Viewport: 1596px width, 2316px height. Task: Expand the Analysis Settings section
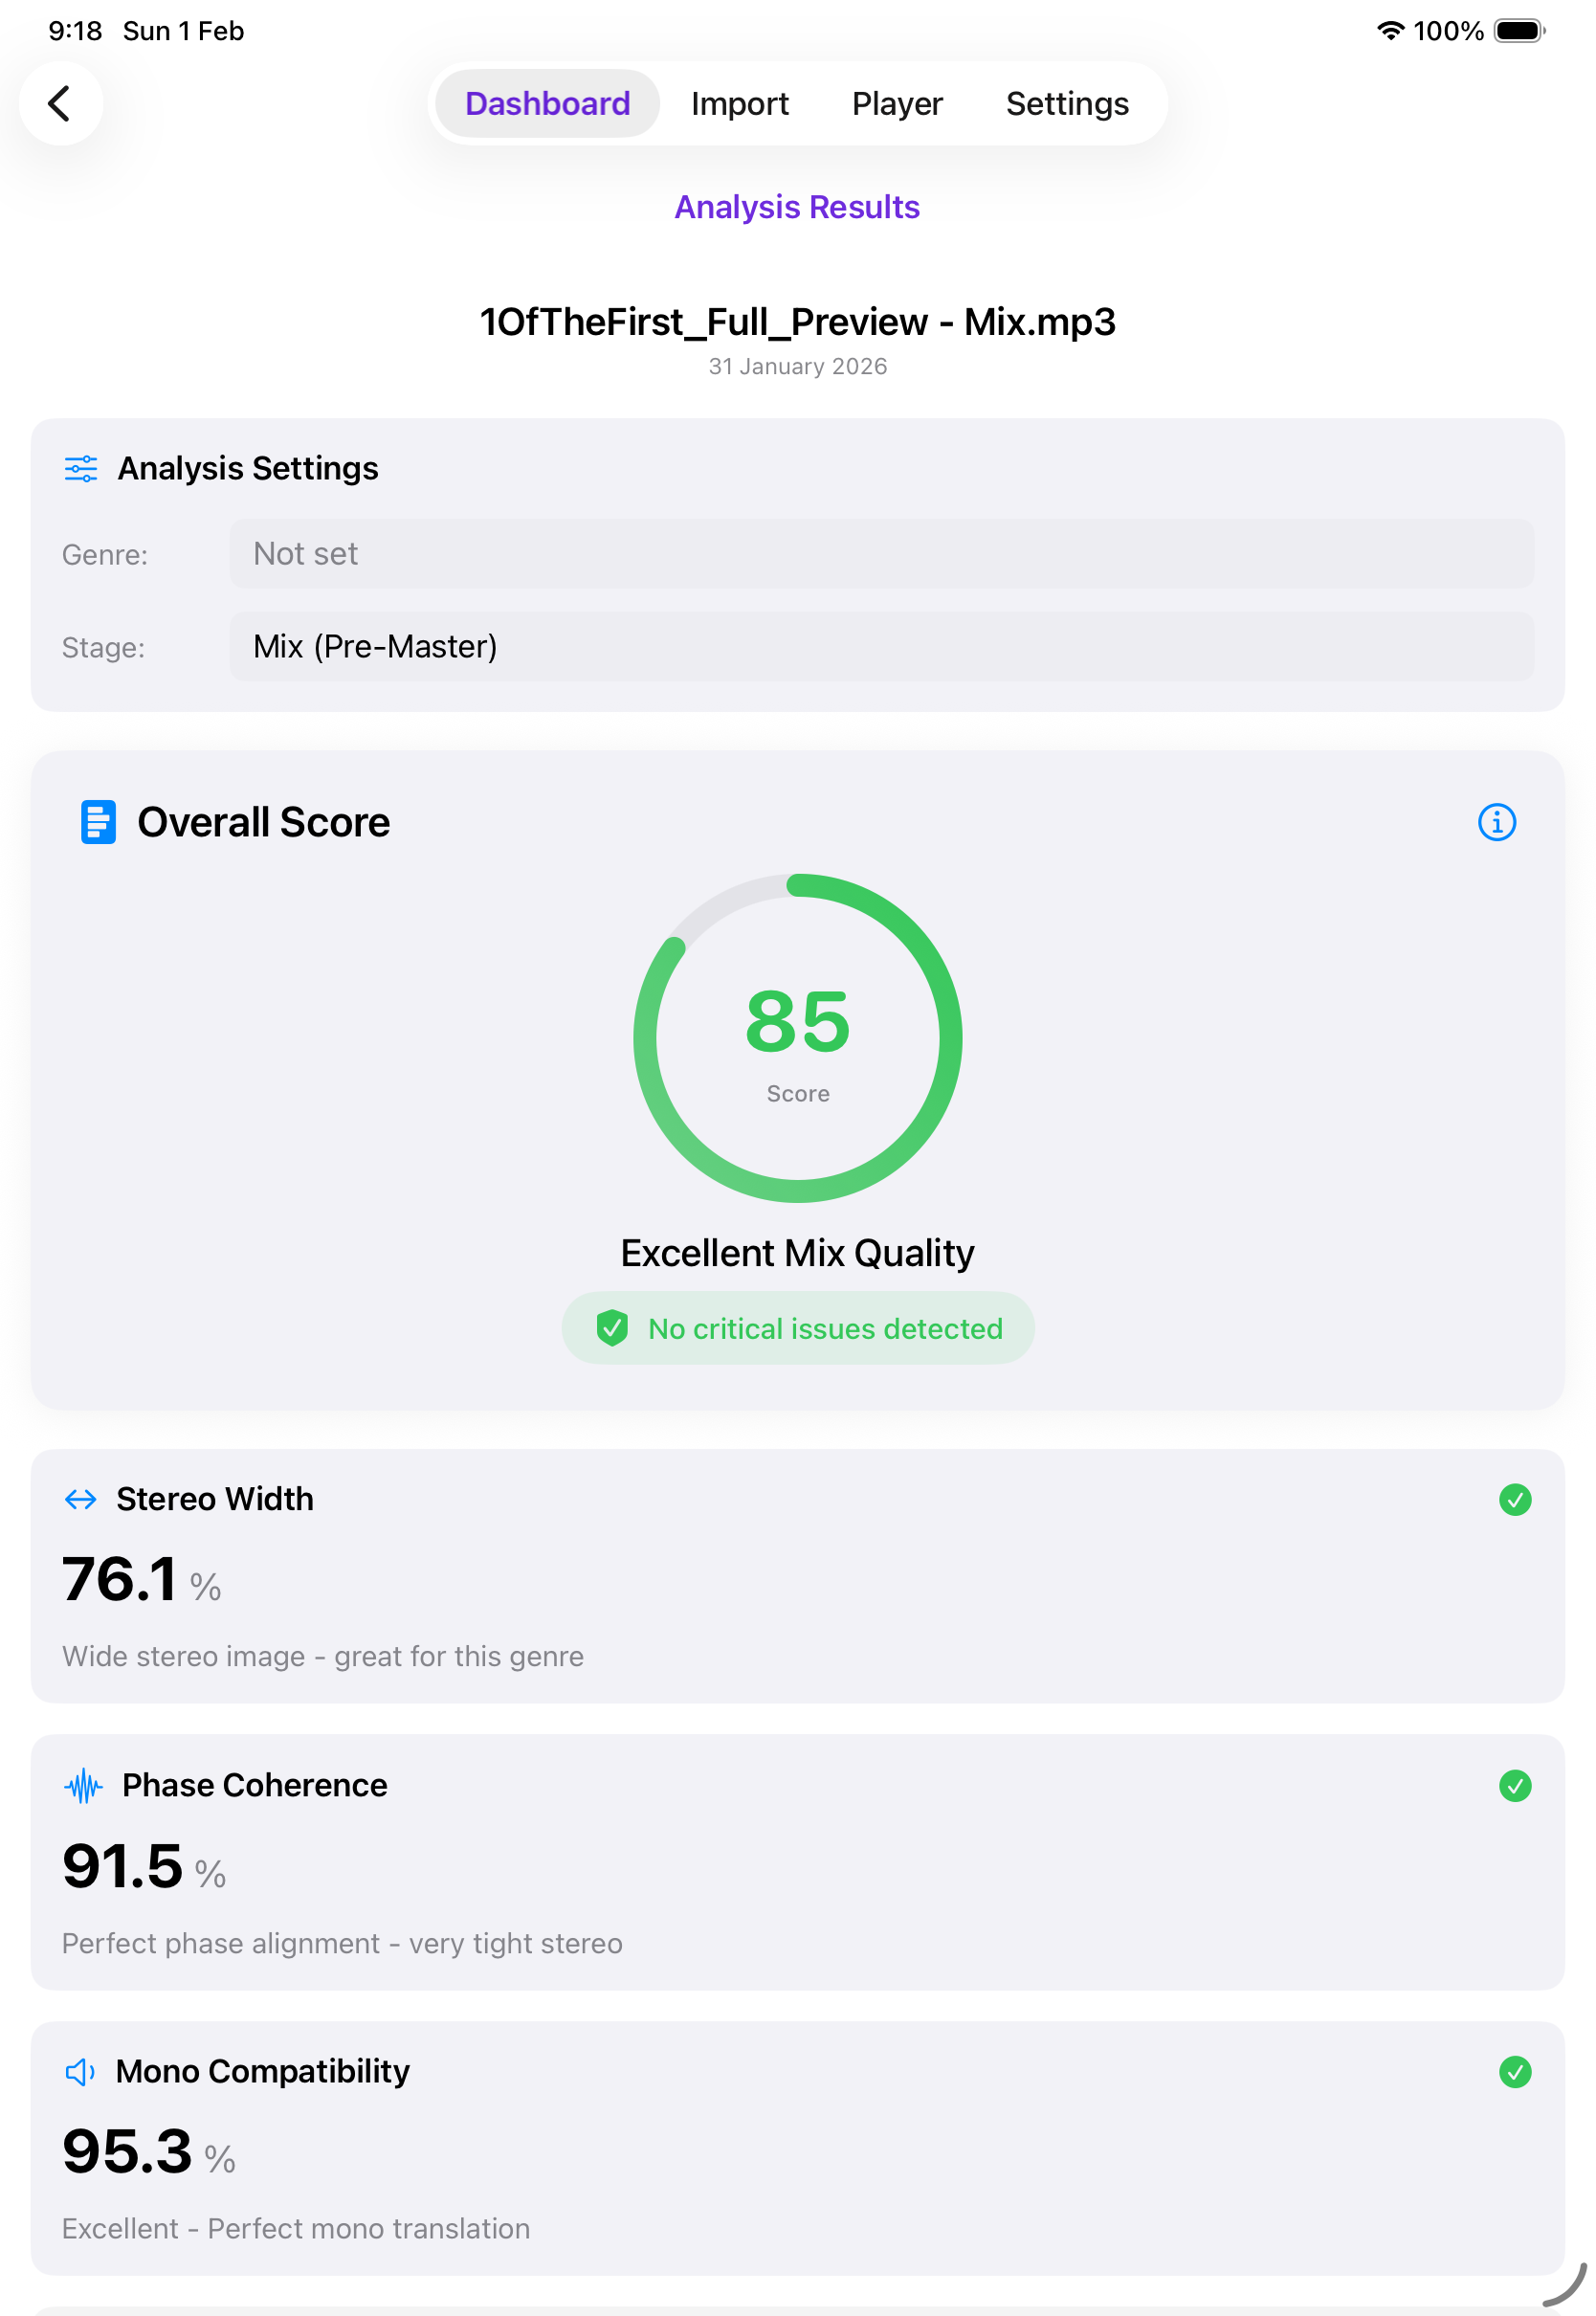click(x=247, y=468)
